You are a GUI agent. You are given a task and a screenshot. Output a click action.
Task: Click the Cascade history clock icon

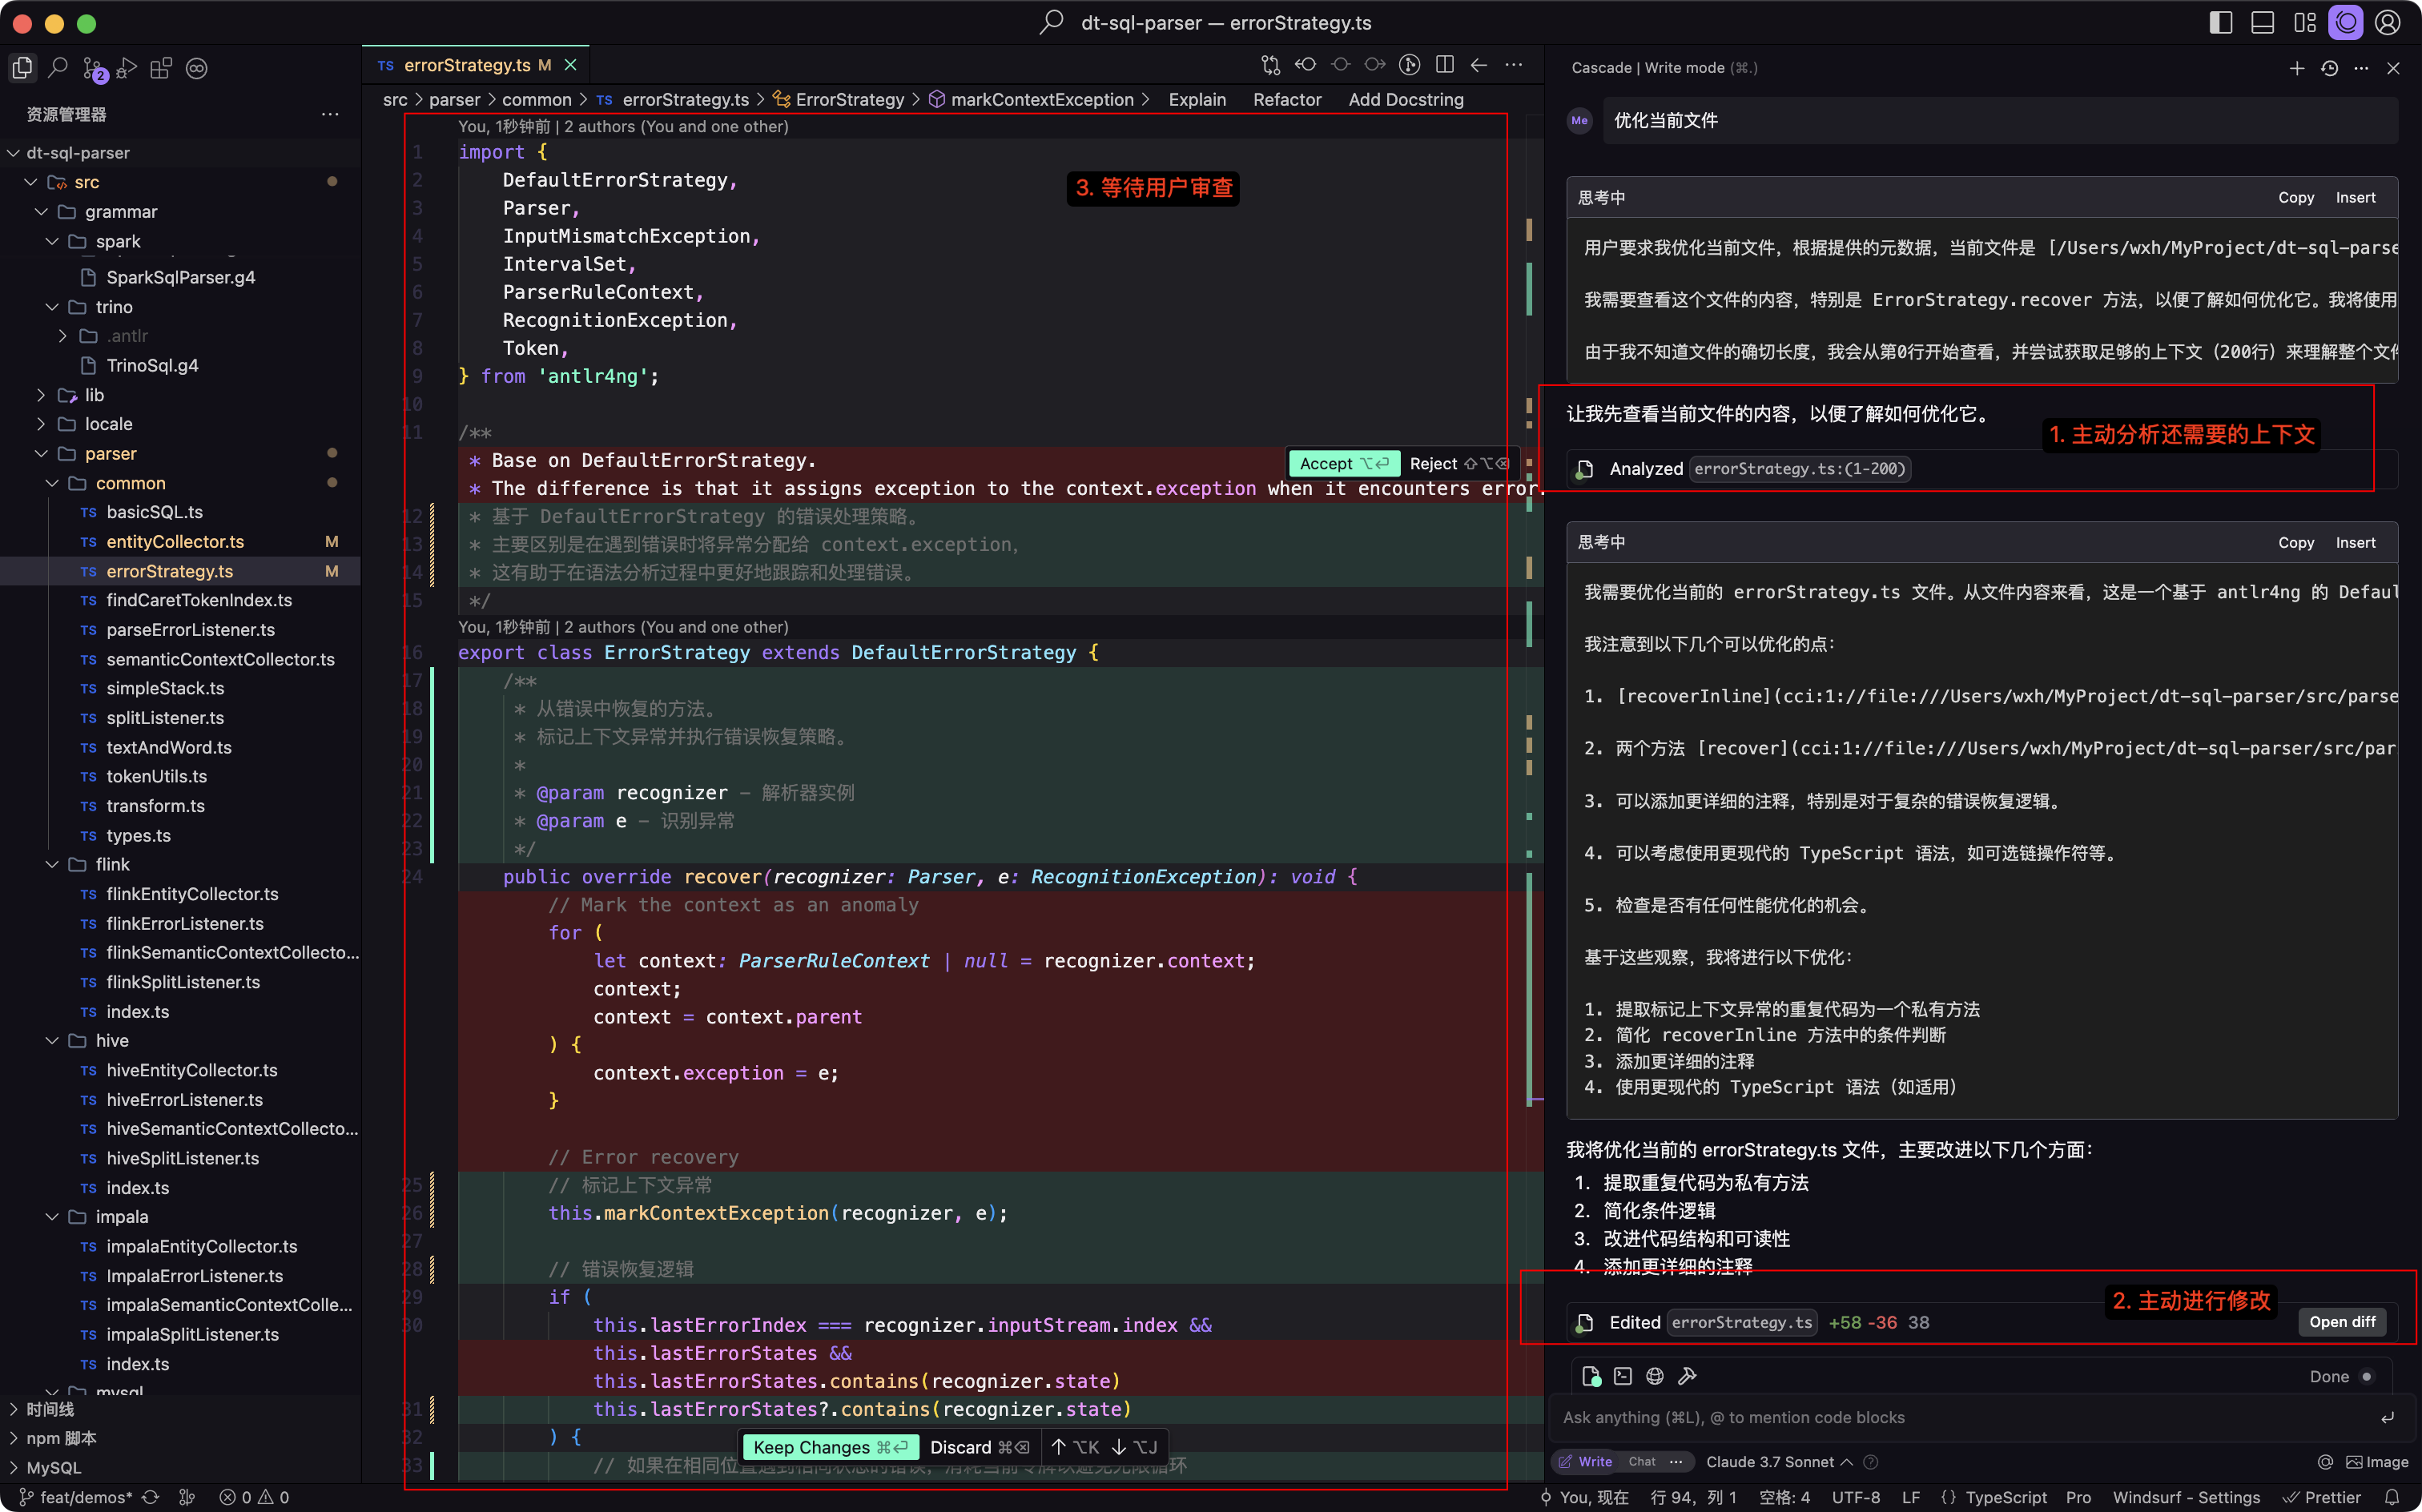[2329, 68]
